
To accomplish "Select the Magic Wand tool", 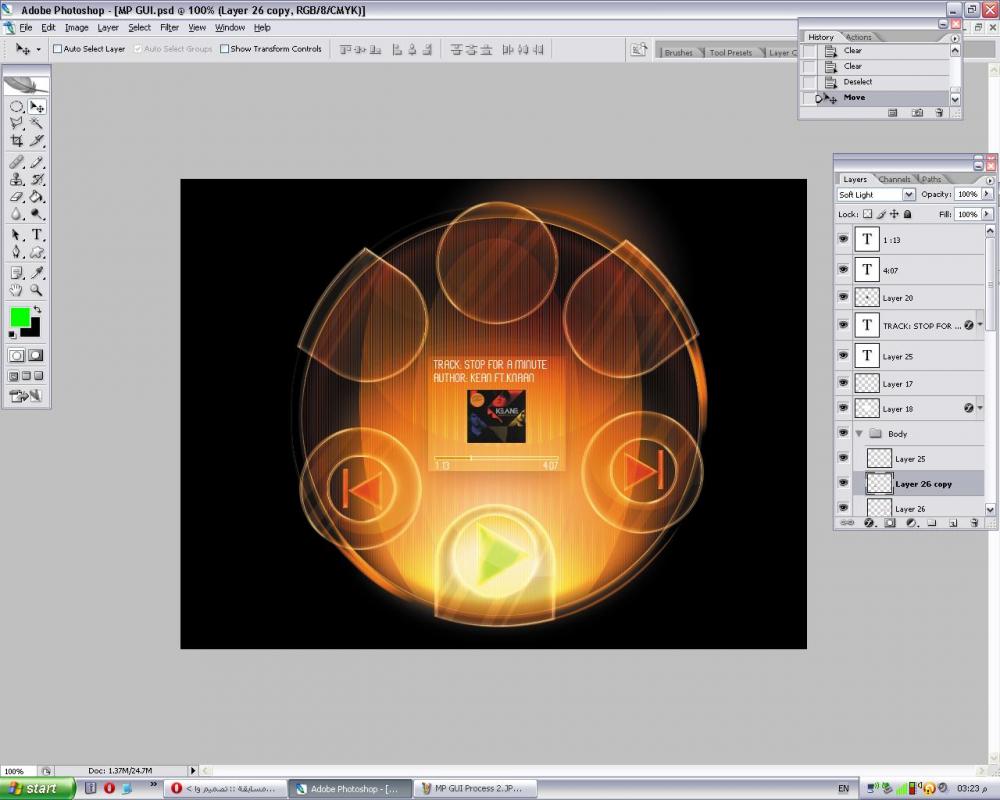I will pyautogui.click(x=37, y=123).
